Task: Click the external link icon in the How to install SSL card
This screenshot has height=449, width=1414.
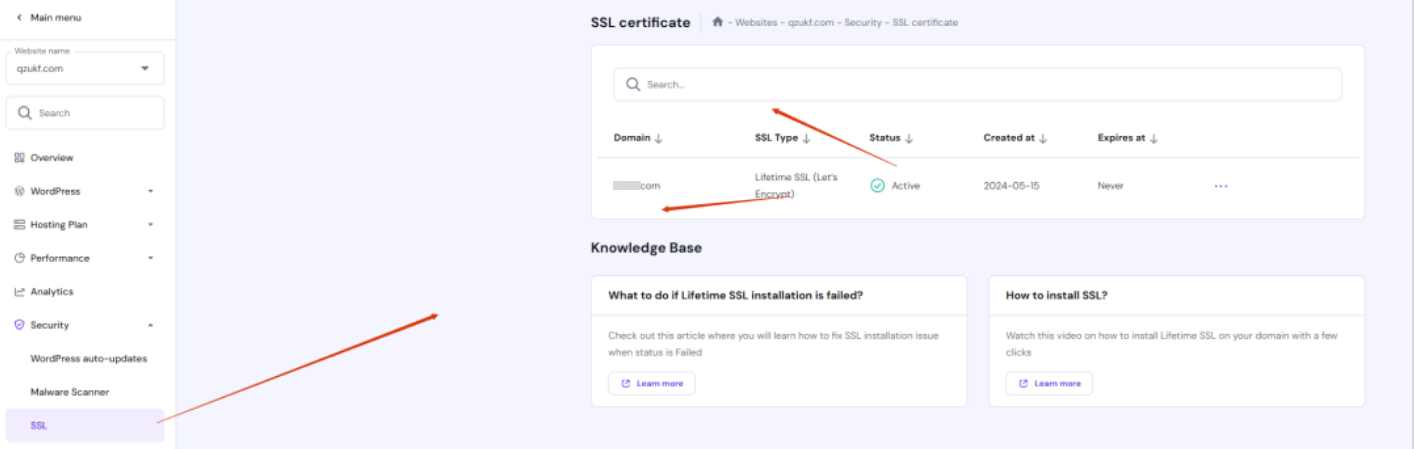Action: [x=1023, y=383]
